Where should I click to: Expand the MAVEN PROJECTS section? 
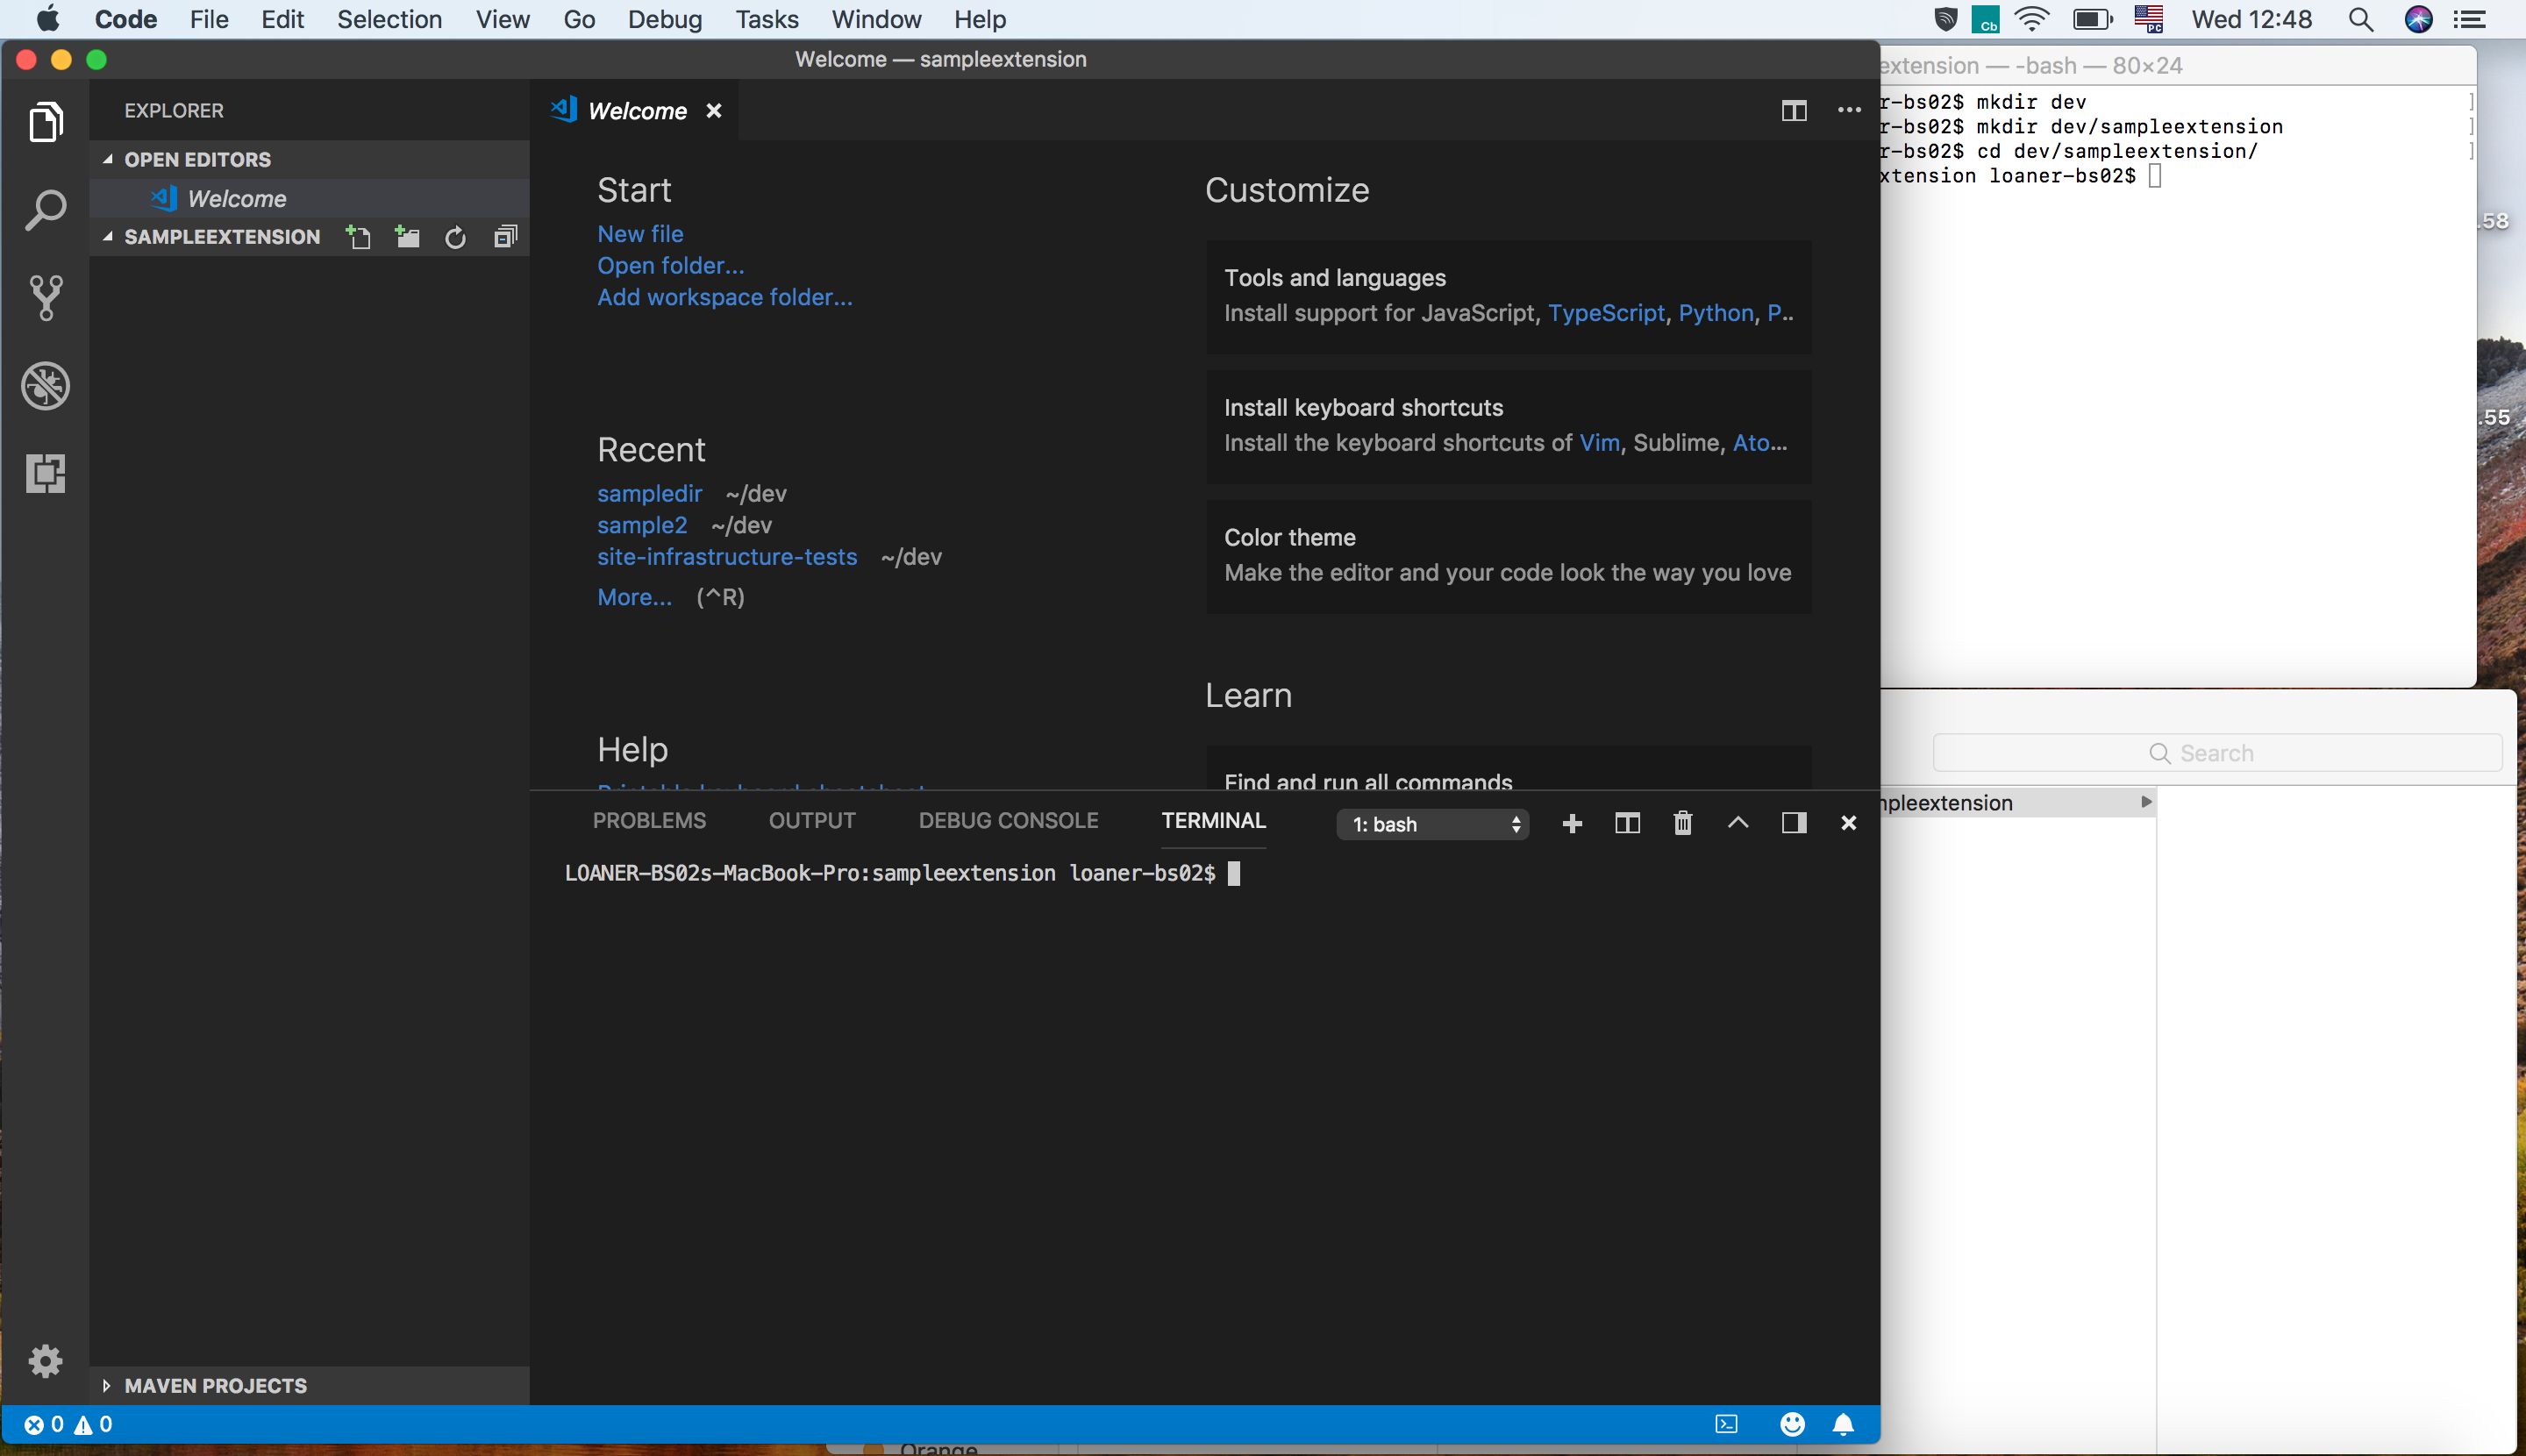coord(215,1385)
